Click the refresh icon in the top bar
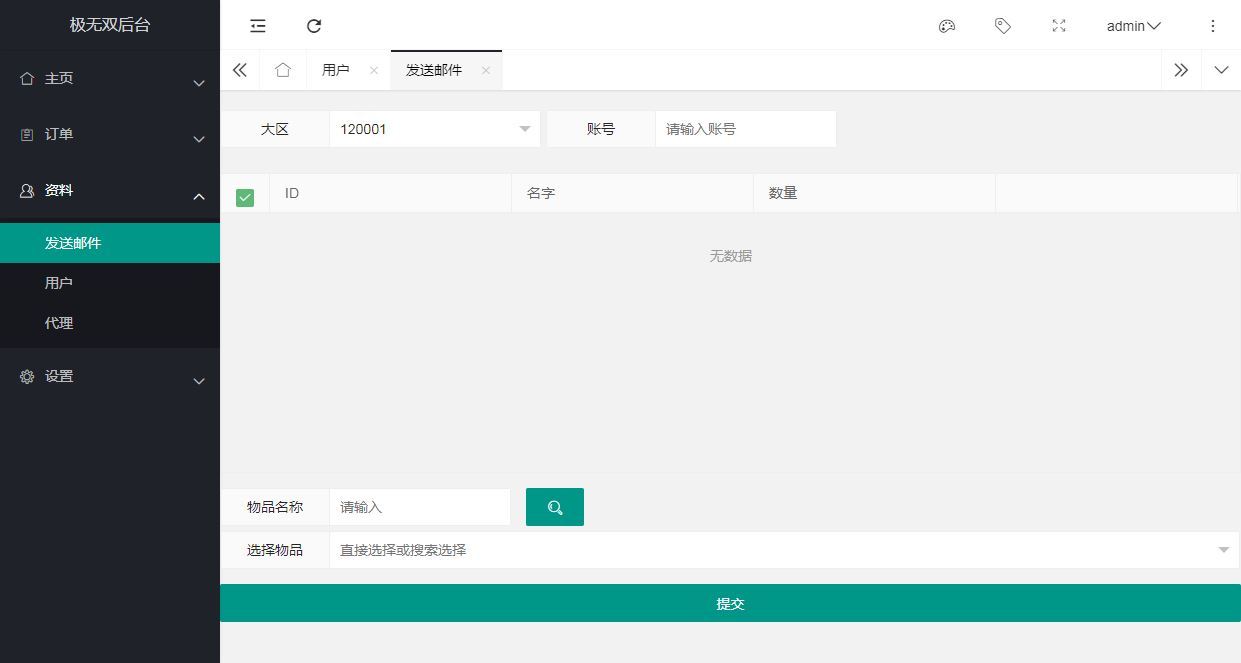This screenshot has width=1241, height=663. [314, 26]
